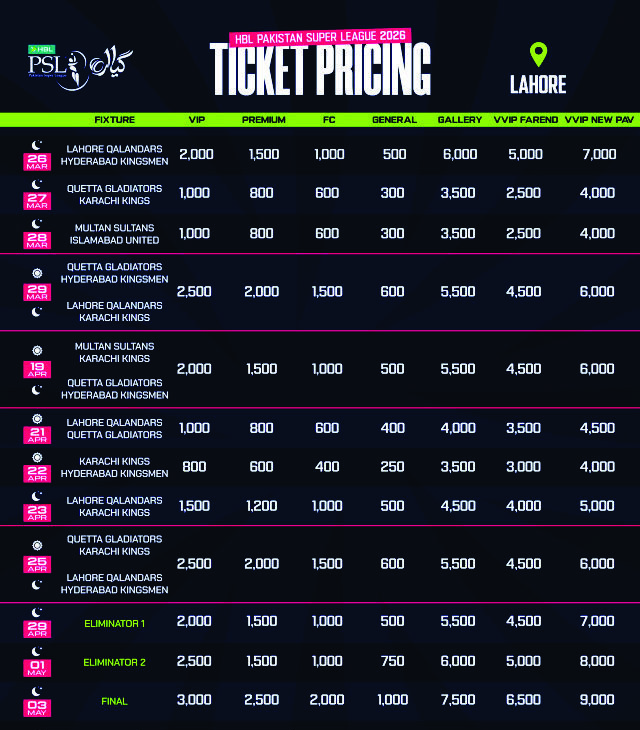Click the PREMIUM column header
The height and width of the screenshot is (730, 640).
click(x=263, y=120)
